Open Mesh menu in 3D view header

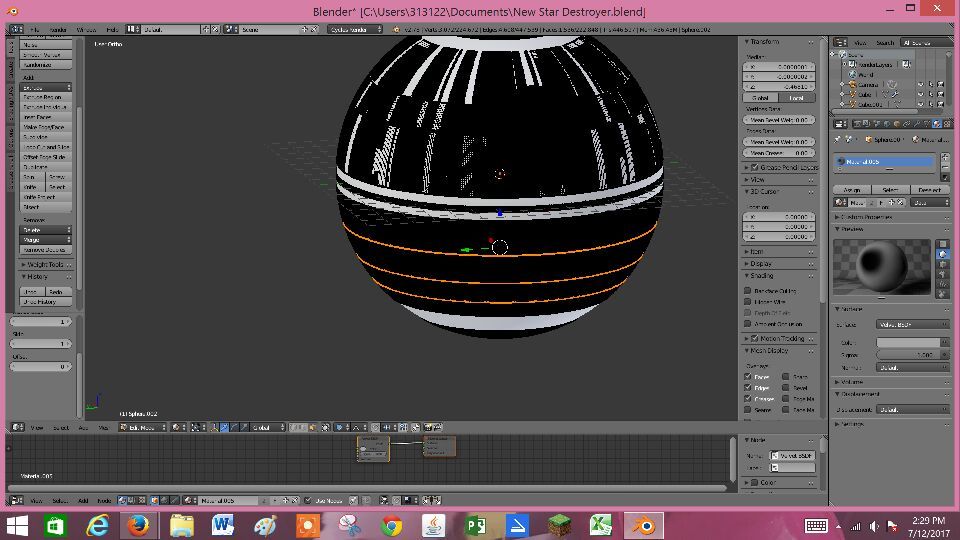103,427
